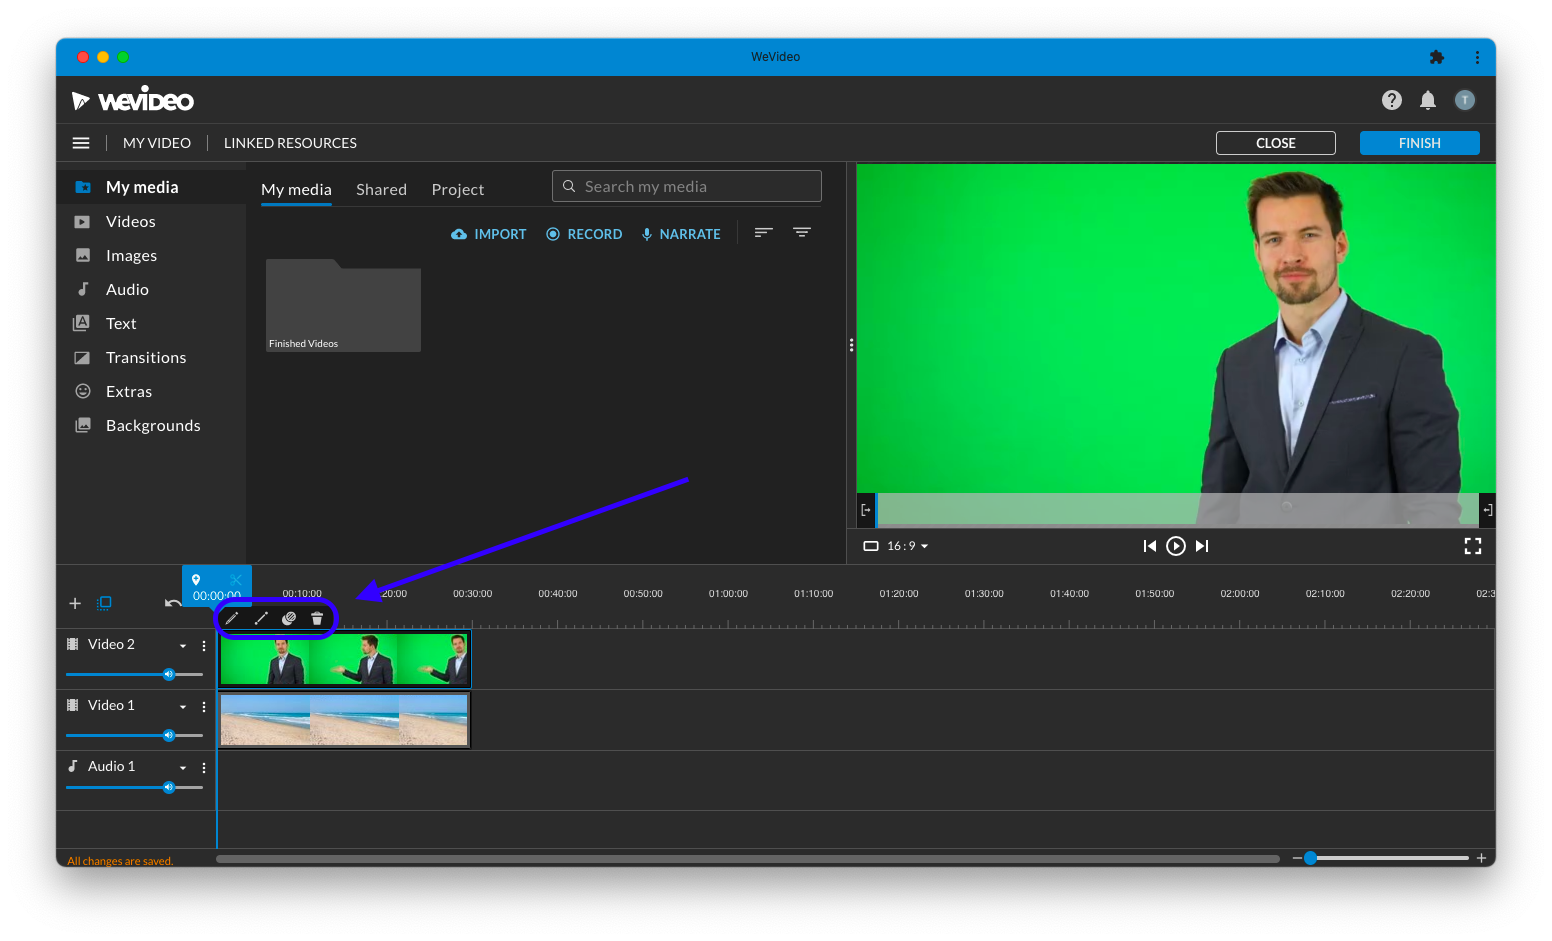Click the Search my media field

tap(687, 186)
